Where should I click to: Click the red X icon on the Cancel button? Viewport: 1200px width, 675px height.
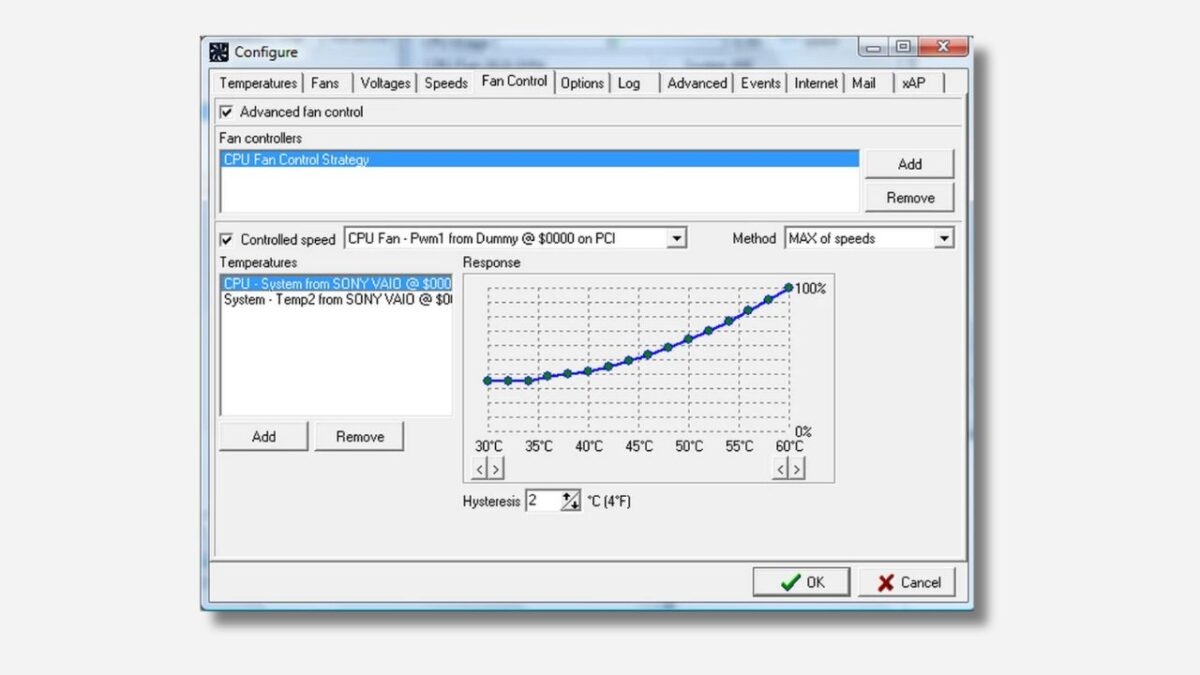tap(884, 581)
